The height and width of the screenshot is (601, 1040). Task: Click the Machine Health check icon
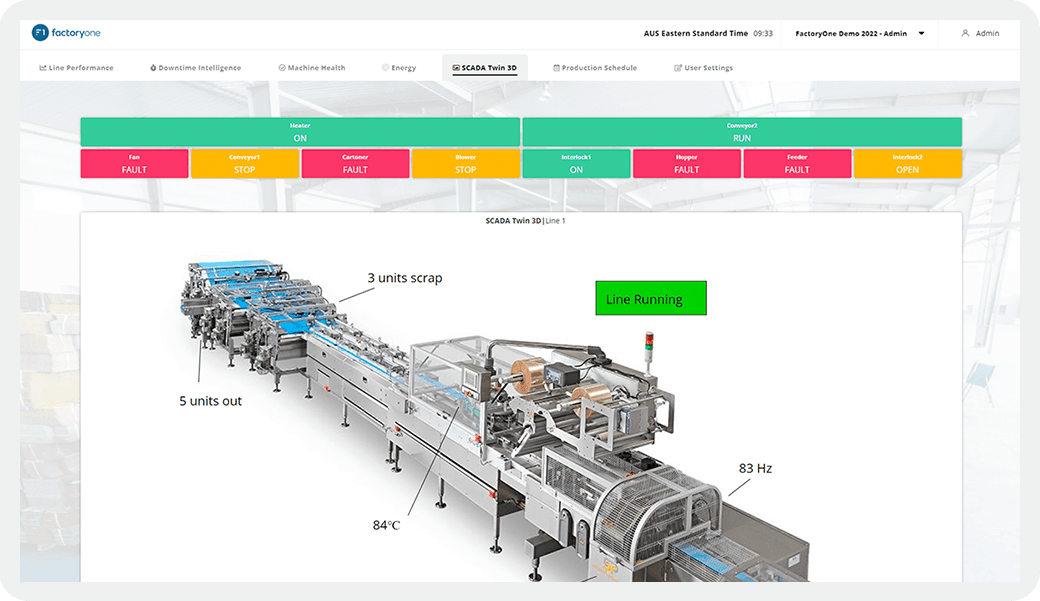click(282, 68)
